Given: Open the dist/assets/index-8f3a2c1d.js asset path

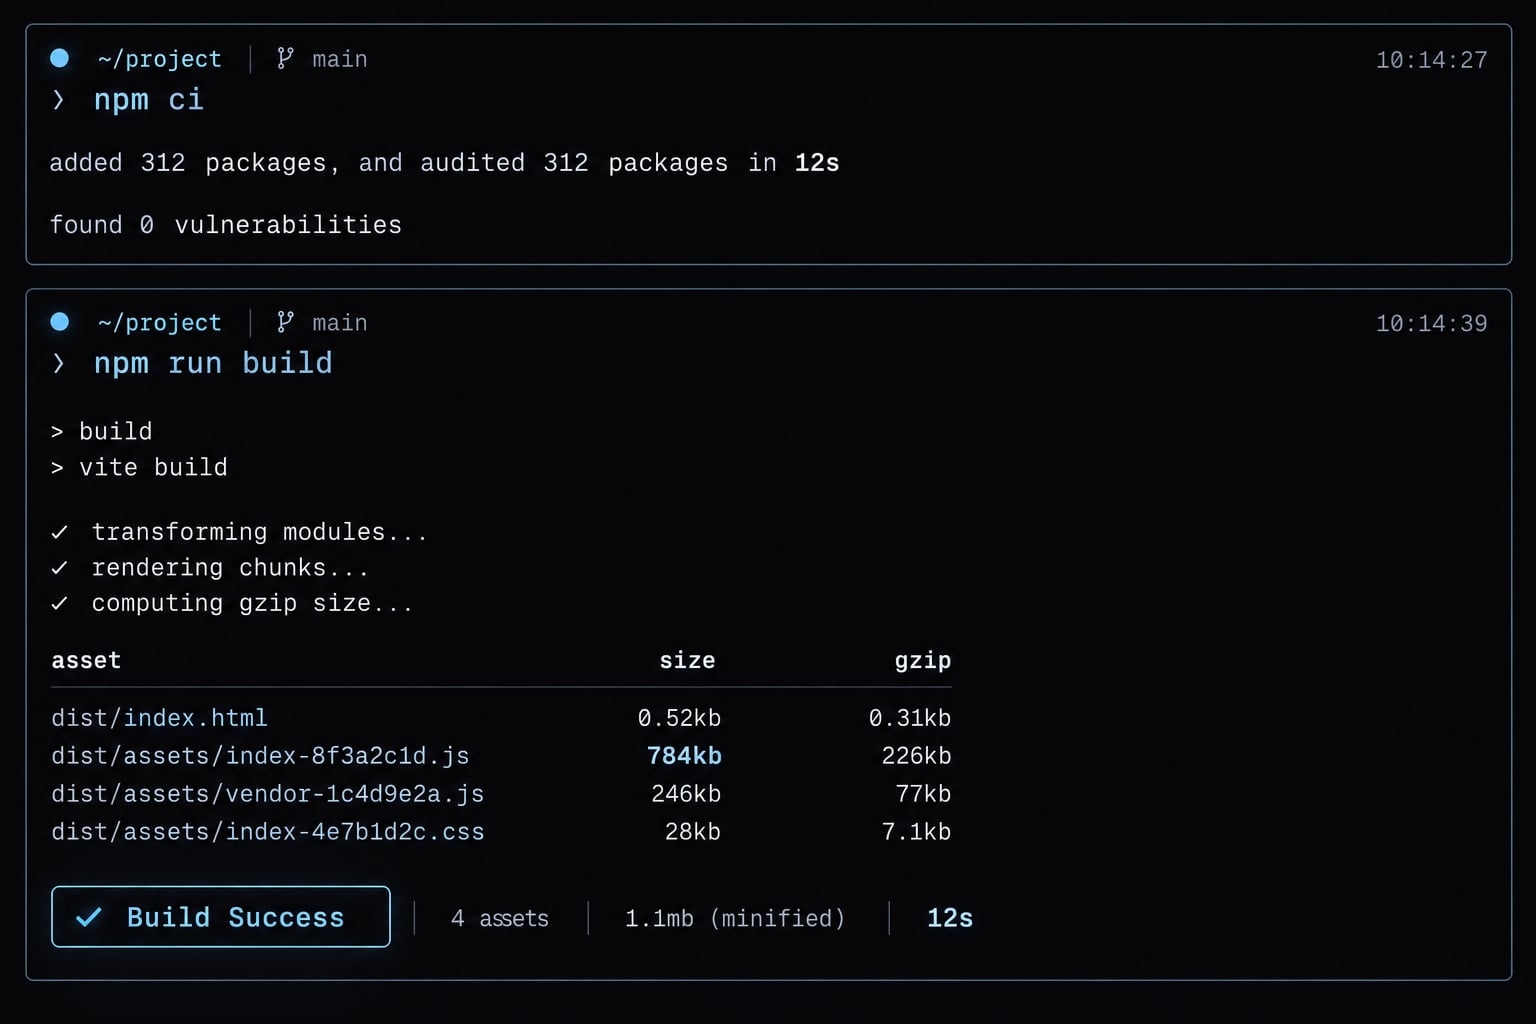Looking at the screenshot, I should click(260, 756).
